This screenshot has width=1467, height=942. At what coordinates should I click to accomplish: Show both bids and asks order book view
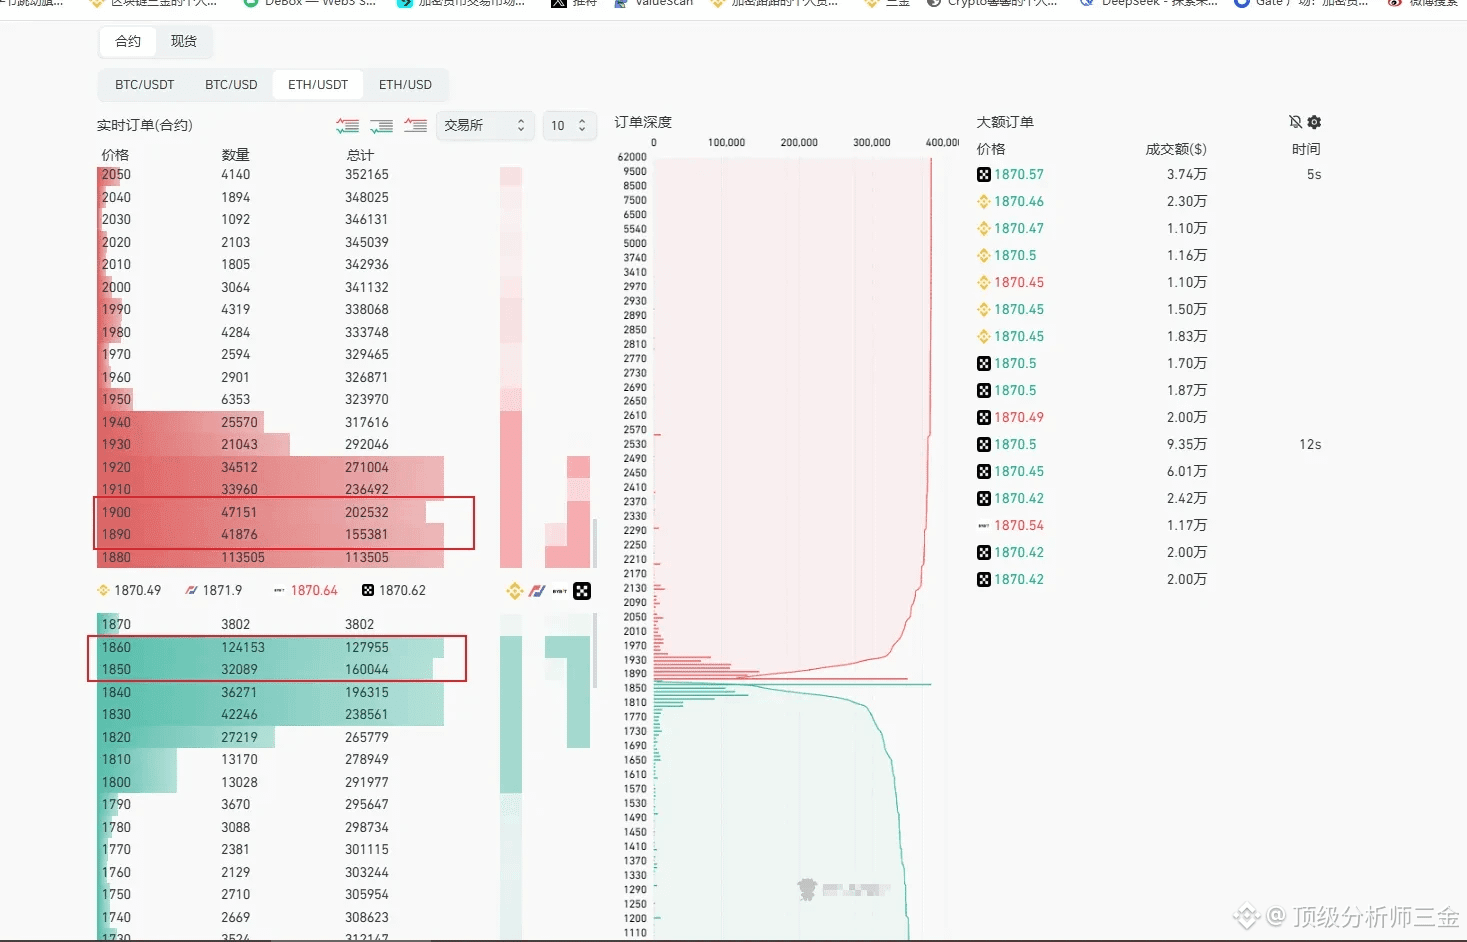tap(347, 125)
